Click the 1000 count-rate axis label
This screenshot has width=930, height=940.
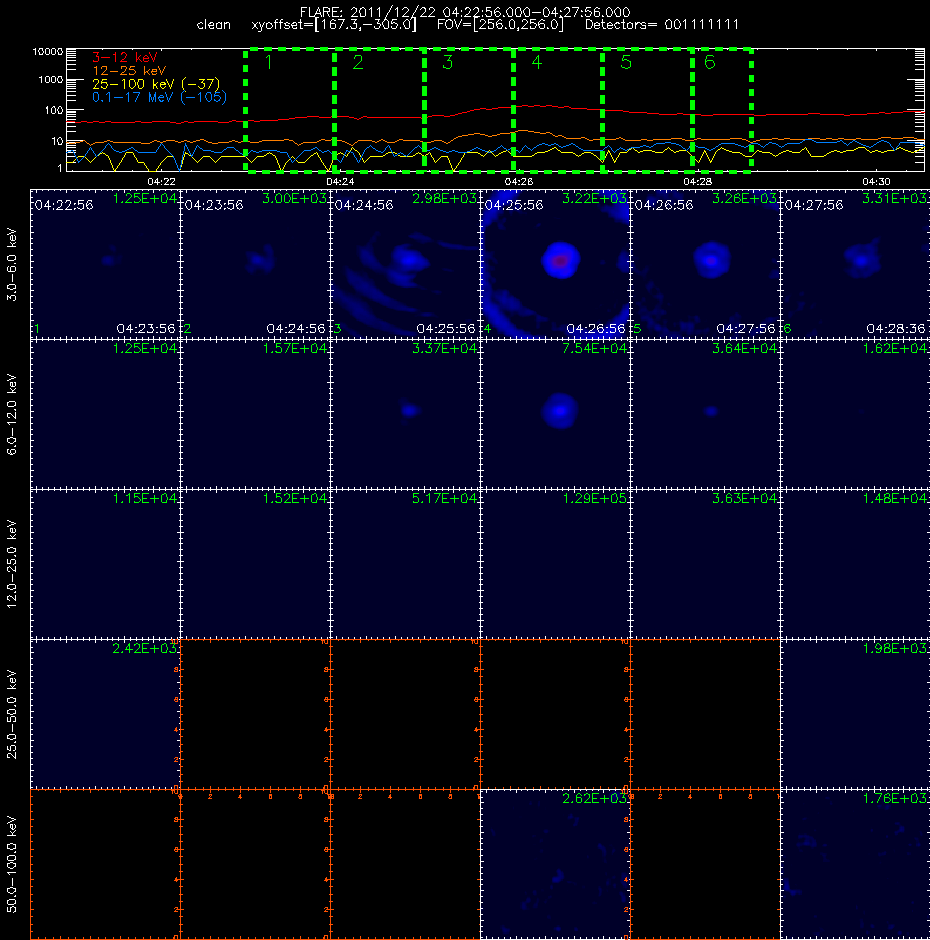click(50, 80)
